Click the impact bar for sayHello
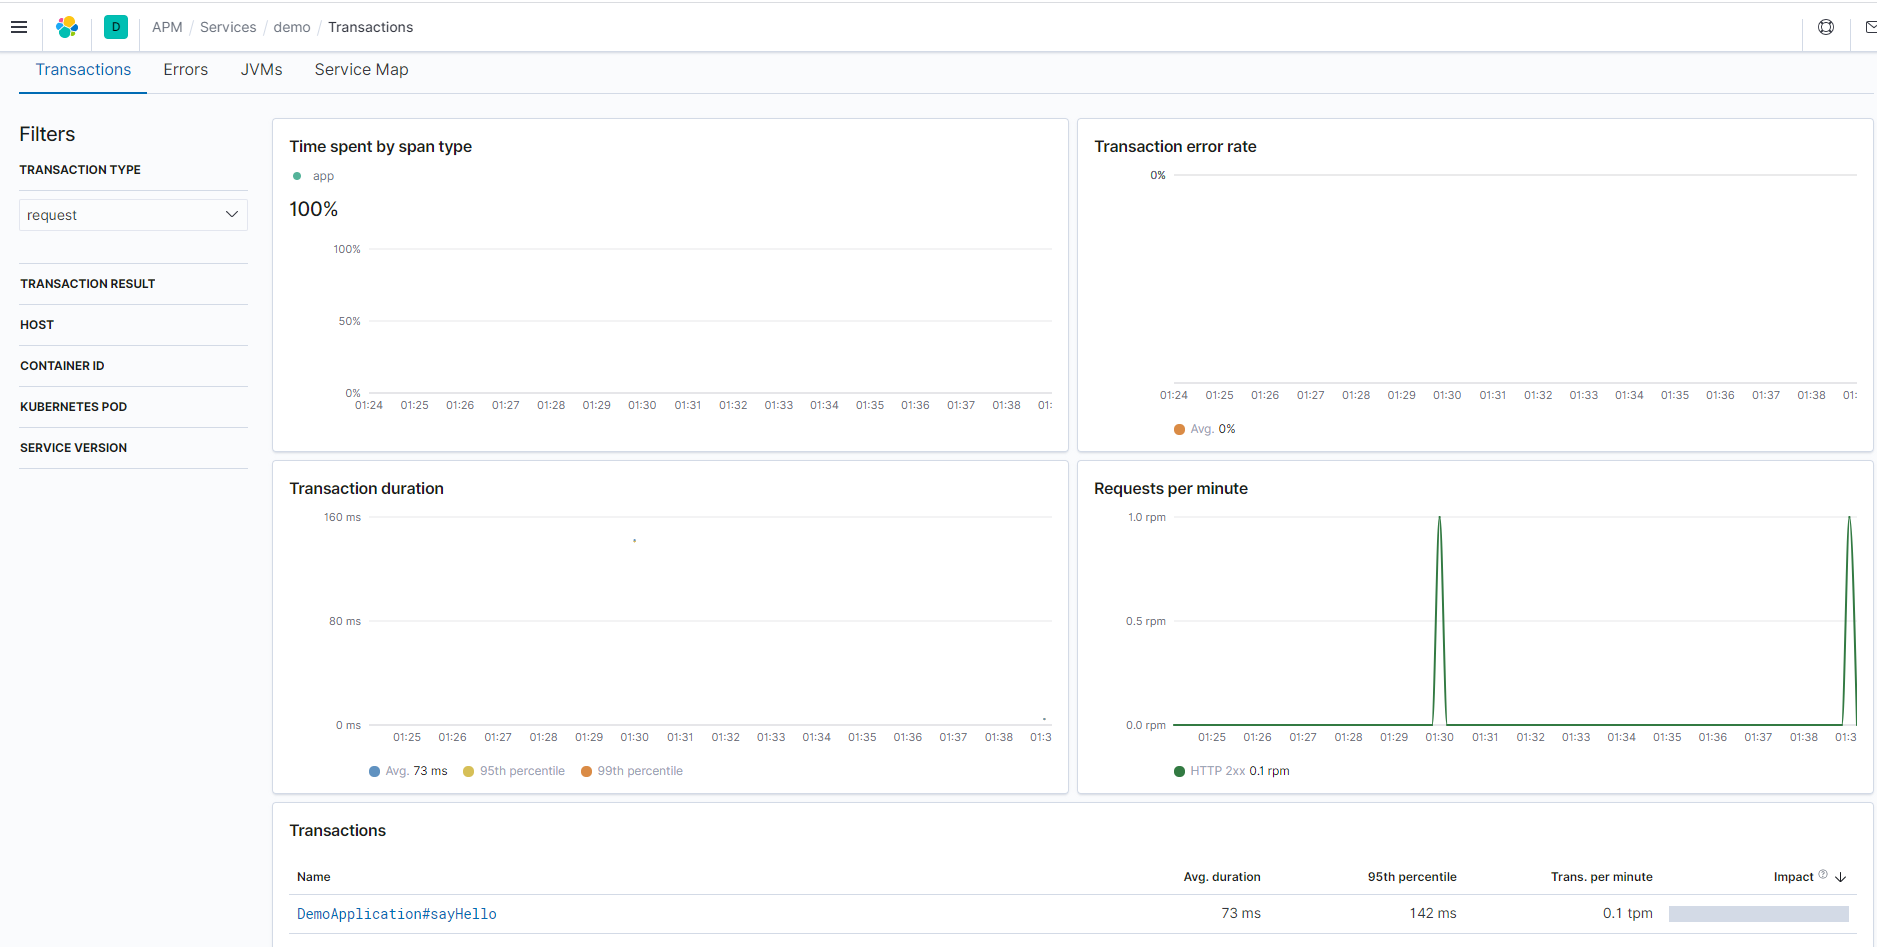The image size is (1877, 947). point(1759,914)
